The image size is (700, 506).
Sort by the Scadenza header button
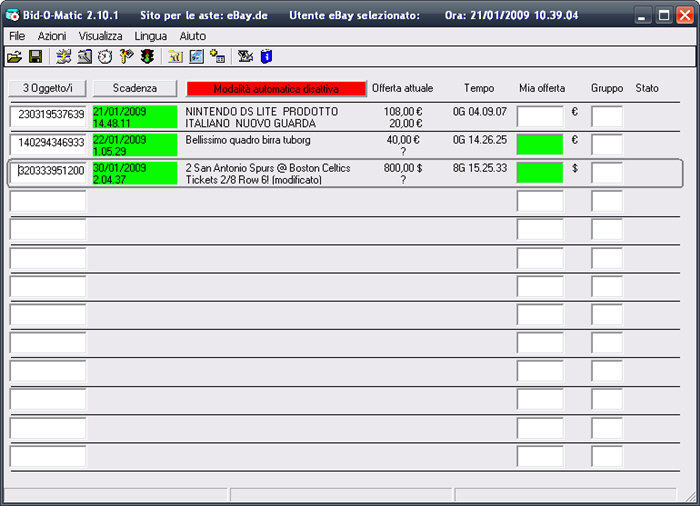point(135,88)
